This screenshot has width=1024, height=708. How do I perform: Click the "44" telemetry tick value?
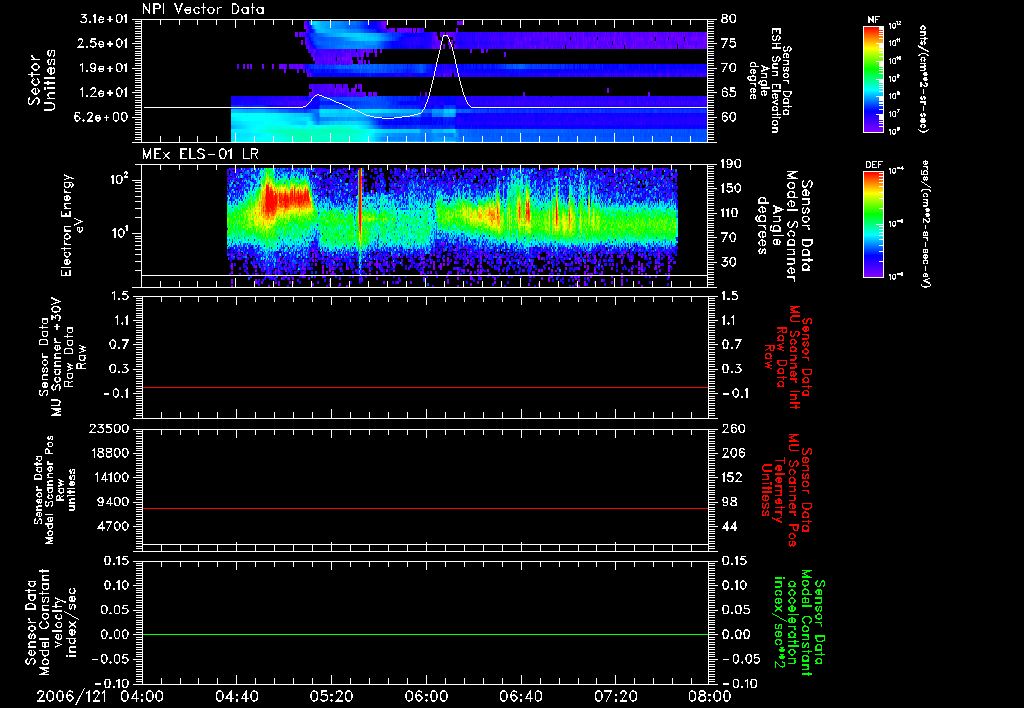(x=729, y=526)
